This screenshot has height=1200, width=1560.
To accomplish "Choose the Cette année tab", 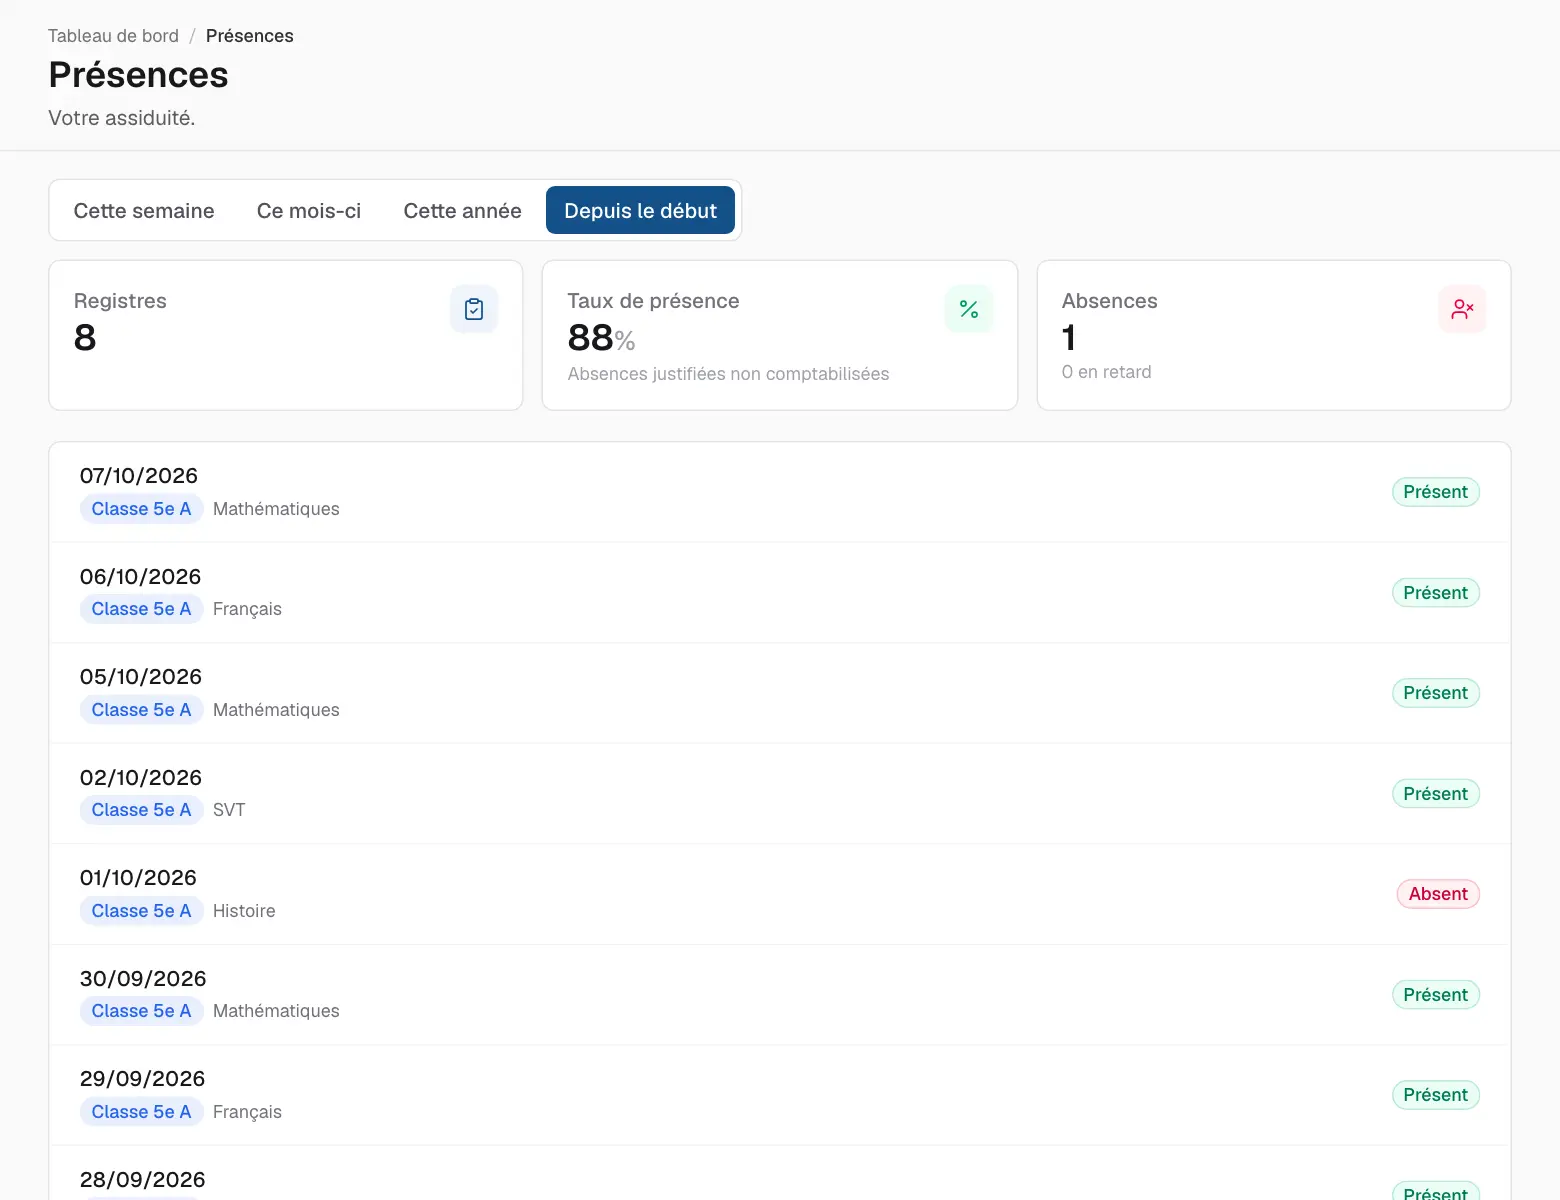I will (x=462, y=211).
